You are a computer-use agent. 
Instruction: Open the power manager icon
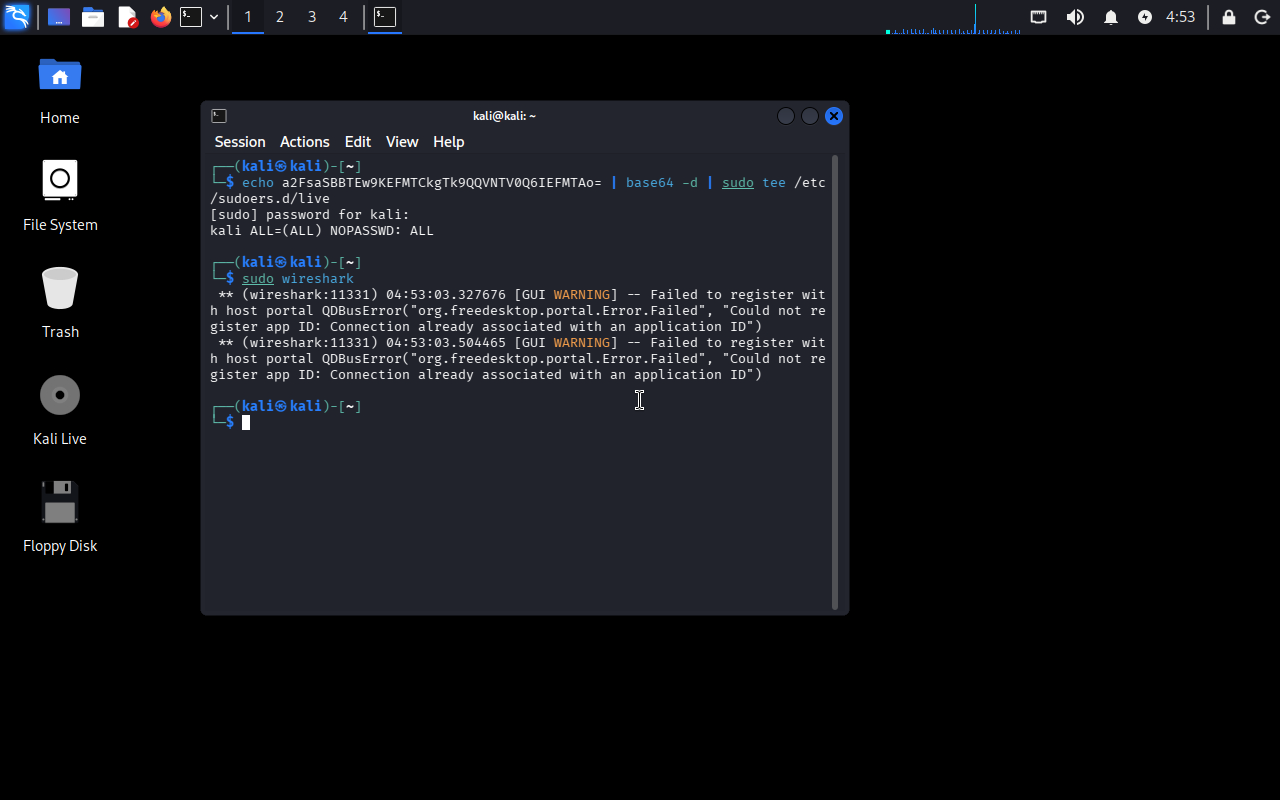tap(1145, 17)
